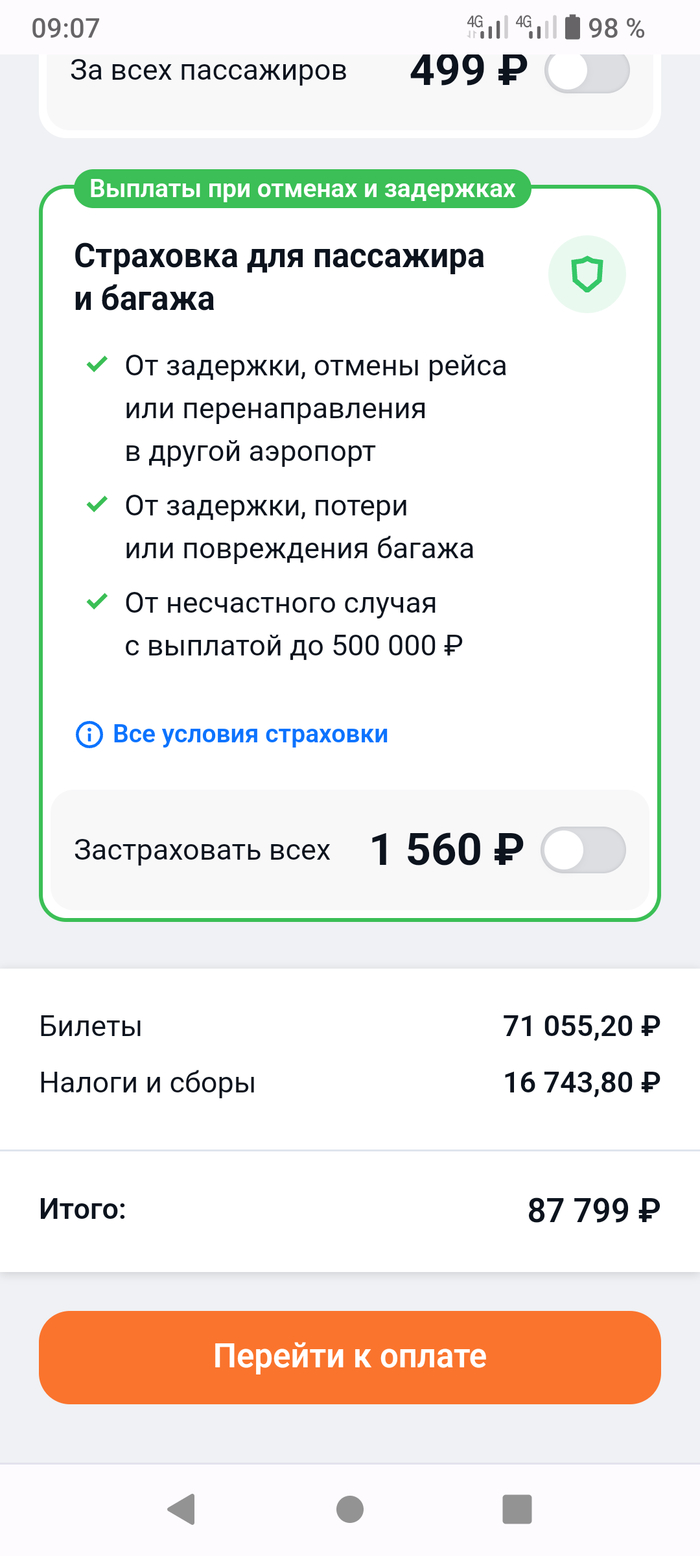The height and width of the screenshot is (1556, 700).
Task: Tap the 1 560 ₽ insurance price
Action: 447,851
